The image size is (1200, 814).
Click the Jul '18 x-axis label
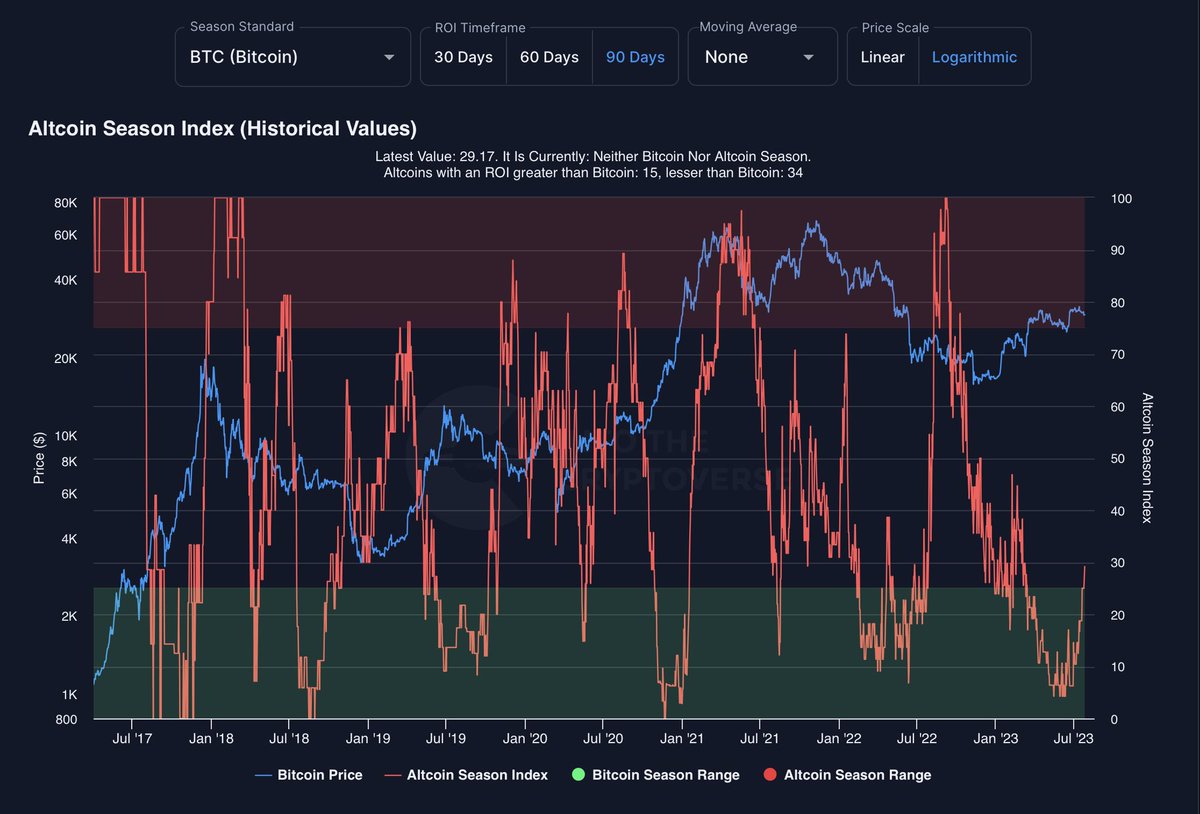coord(288,739)
